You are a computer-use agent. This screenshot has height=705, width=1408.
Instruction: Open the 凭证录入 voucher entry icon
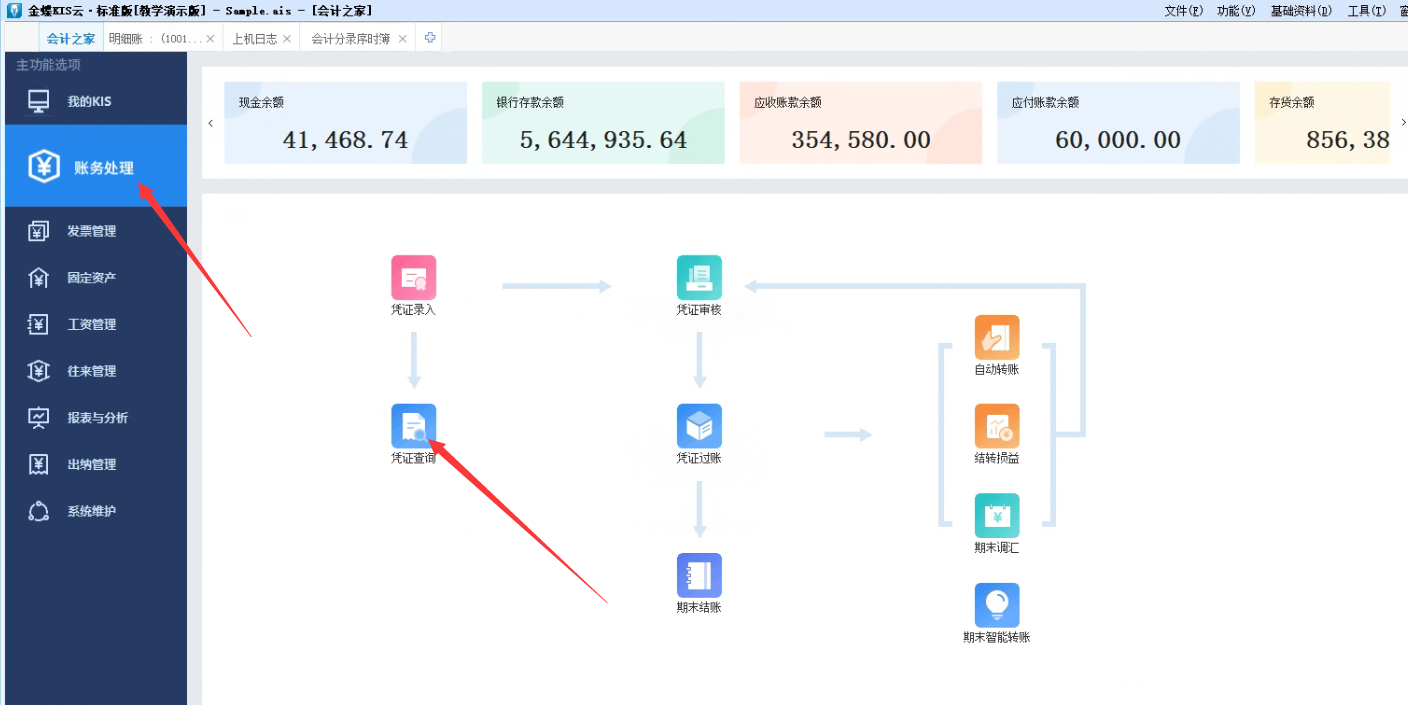pyautogui.click(x=413, y=278)
